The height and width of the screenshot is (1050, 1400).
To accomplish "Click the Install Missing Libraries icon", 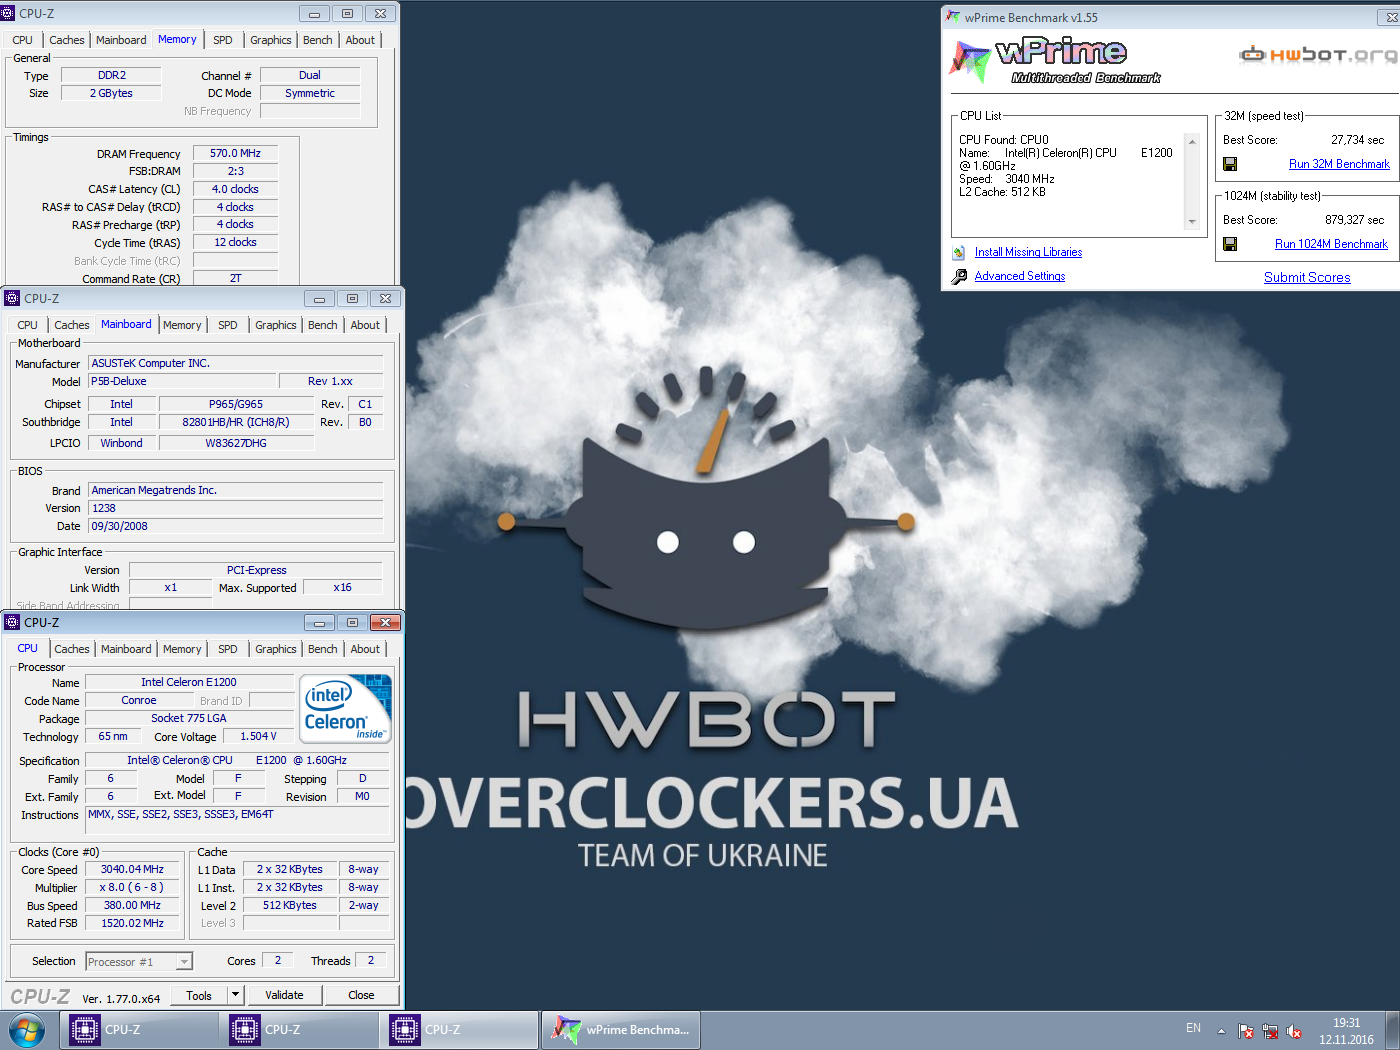I will 959,253.
